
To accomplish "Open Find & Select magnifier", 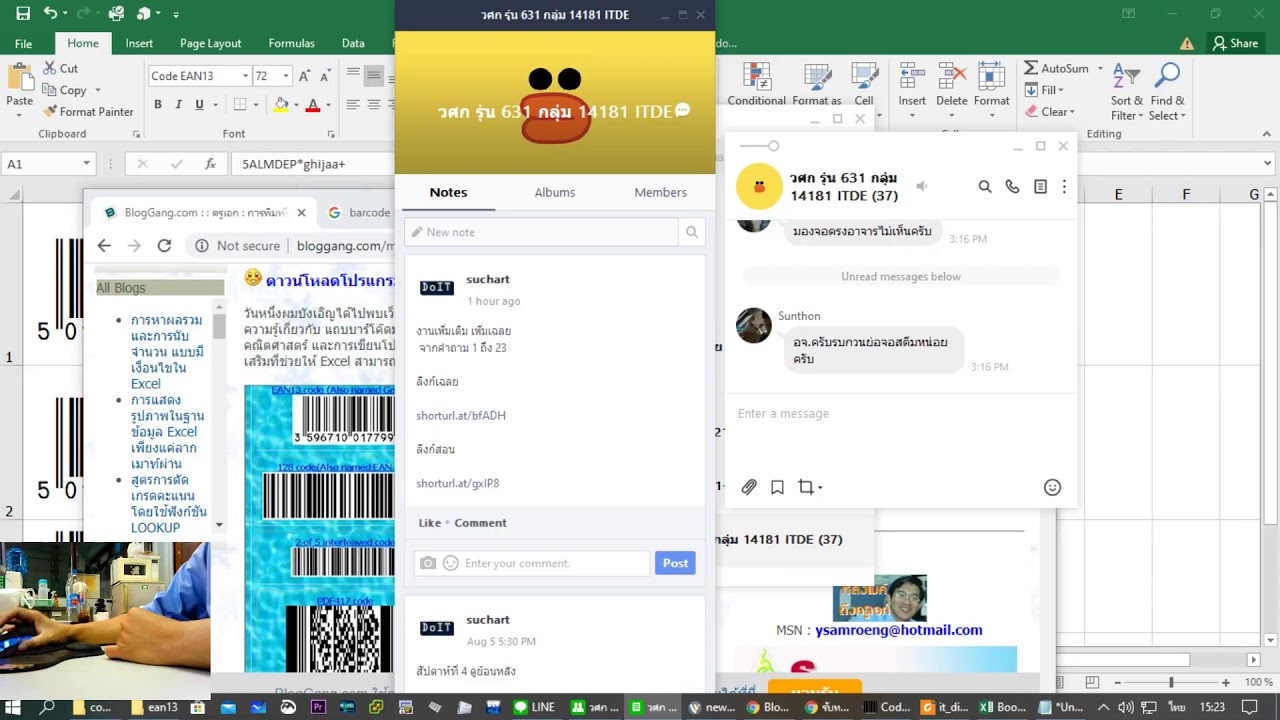I will (1167, 92).
